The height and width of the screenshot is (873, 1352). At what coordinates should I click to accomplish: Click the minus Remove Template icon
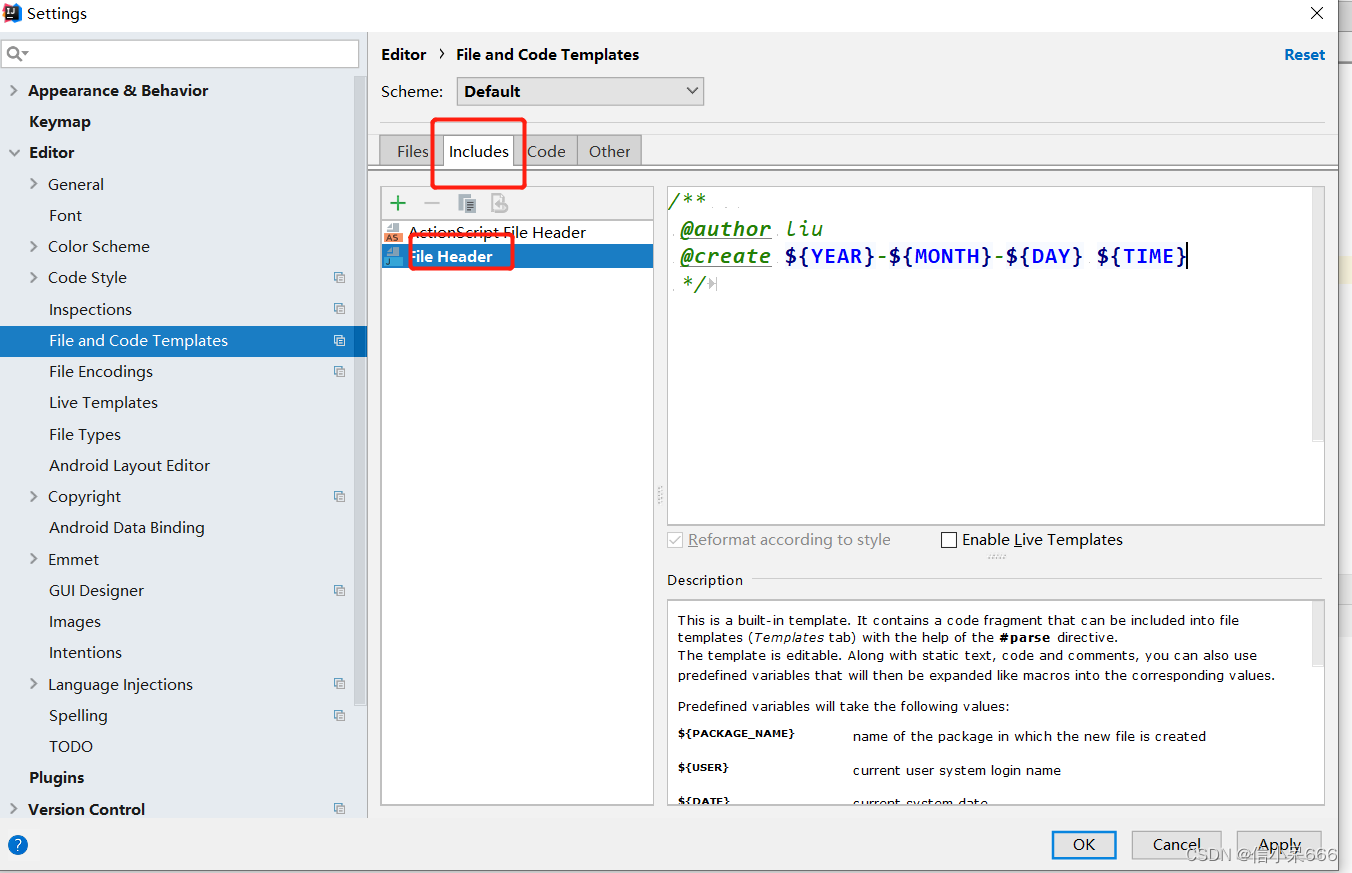(432, 203)
